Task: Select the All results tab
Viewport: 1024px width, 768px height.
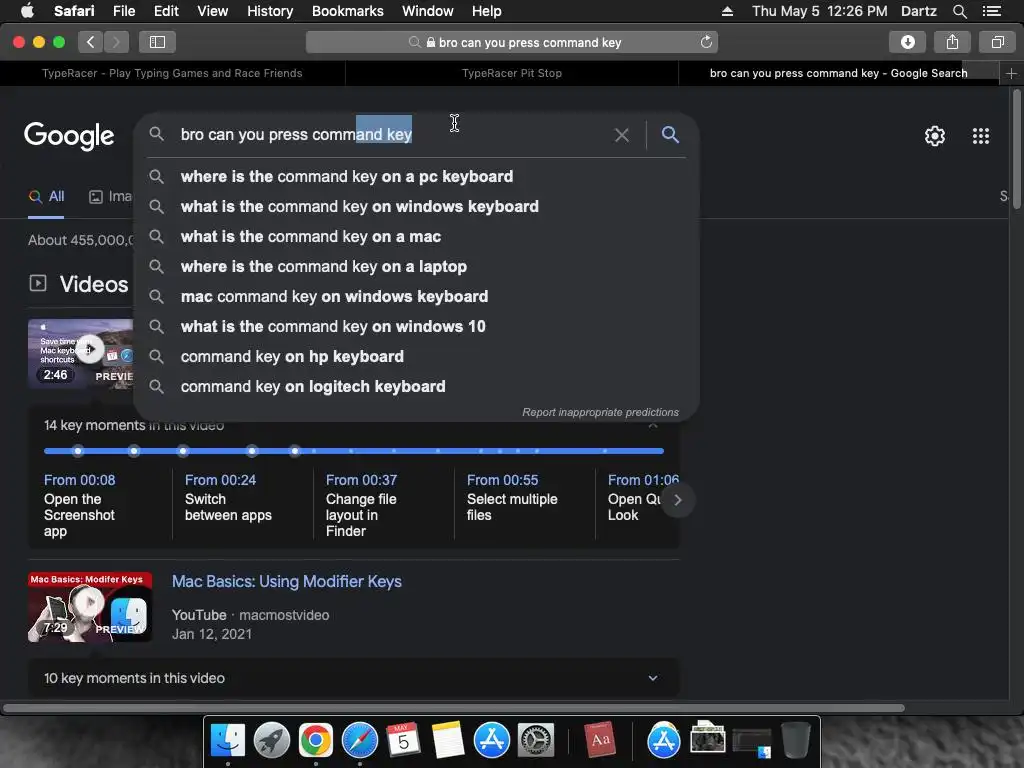Action: point(46,197)
